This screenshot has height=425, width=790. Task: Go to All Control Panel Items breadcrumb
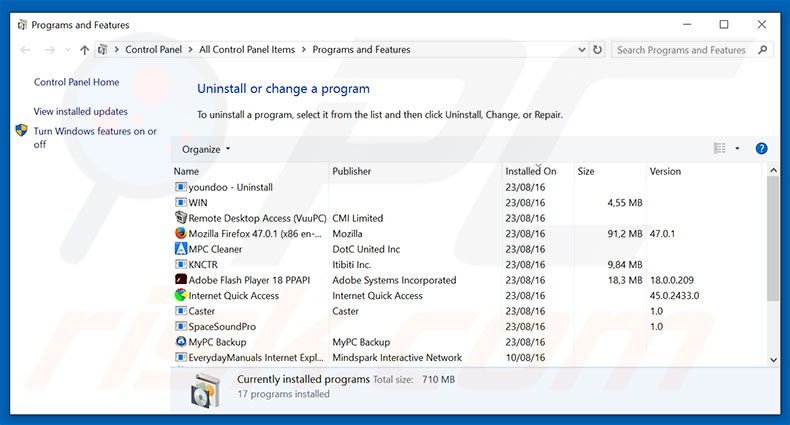247,49
